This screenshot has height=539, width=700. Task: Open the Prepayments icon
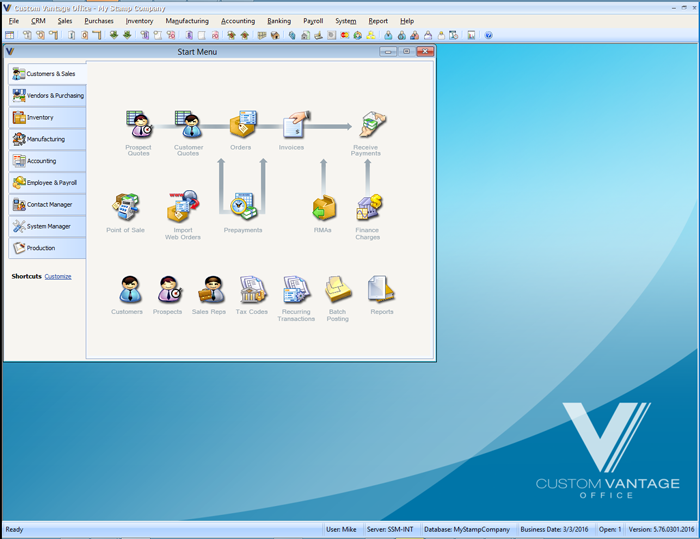(x=243, y=206)
